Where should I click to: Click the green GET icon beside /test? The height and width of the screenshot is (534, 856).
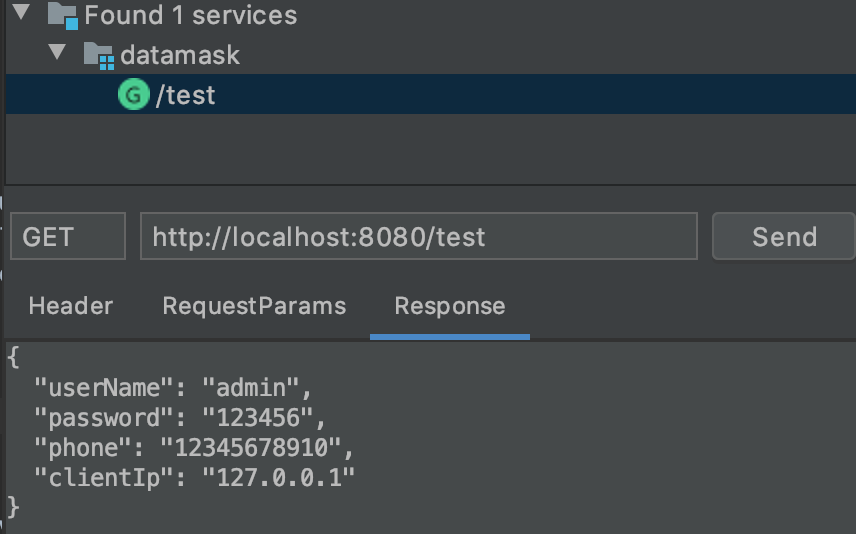(x=132, y=95)
